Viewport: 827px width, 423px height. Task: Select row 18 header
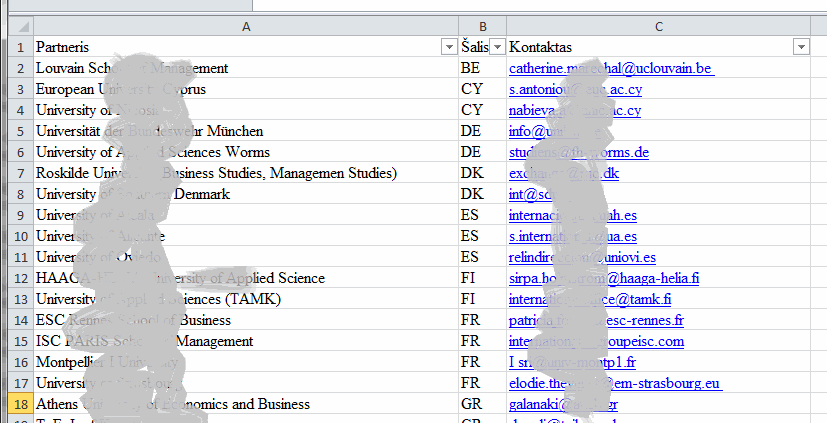tap(16, 404)
